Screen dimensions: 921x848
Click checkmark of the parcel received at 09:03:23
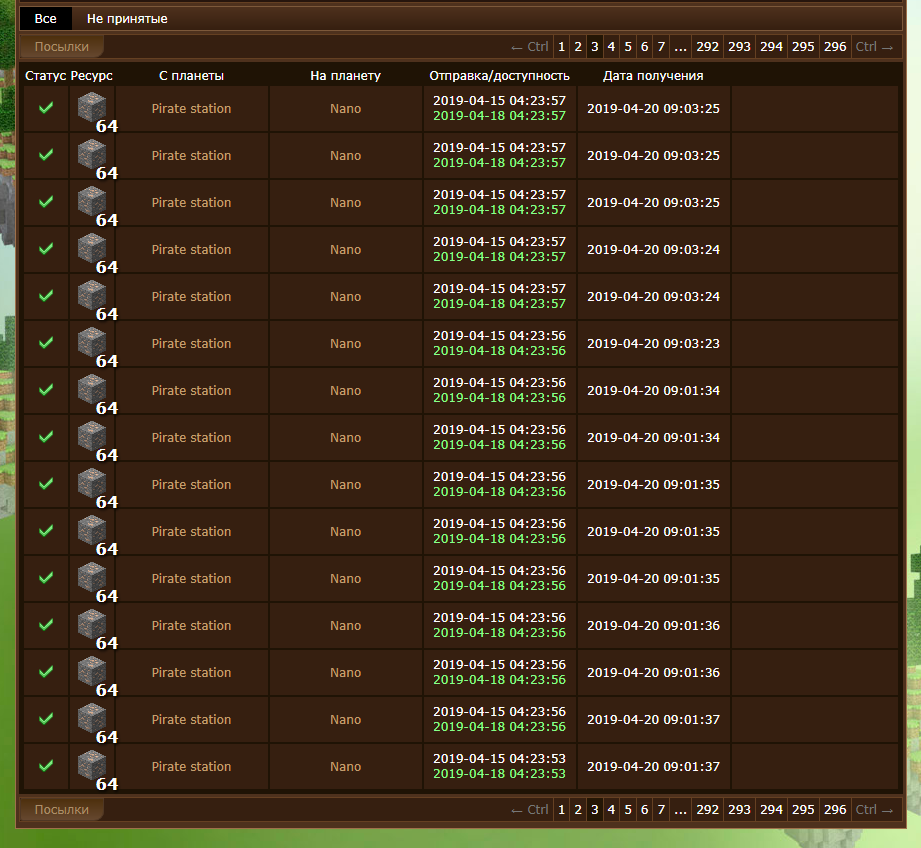click(46, 343)
